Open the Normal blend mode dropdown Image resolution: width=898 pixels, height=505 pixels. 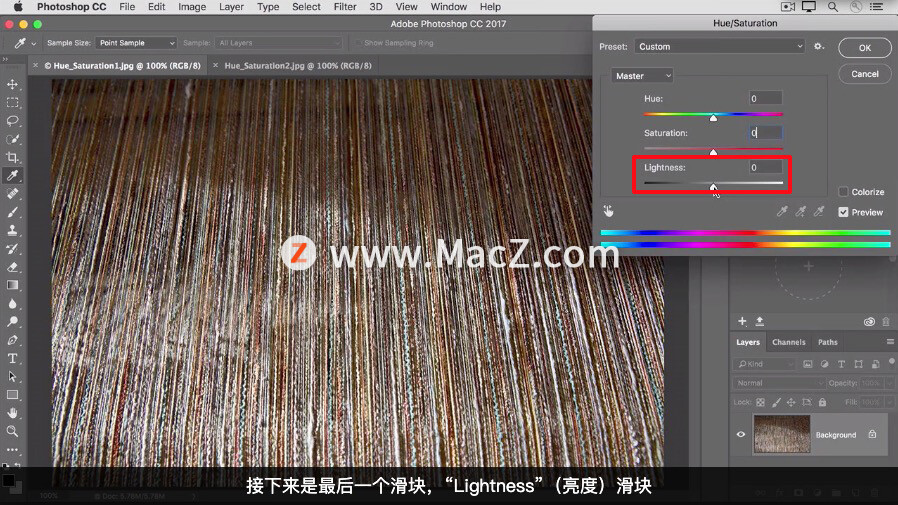pyautogui.click(x=779, y=383)
